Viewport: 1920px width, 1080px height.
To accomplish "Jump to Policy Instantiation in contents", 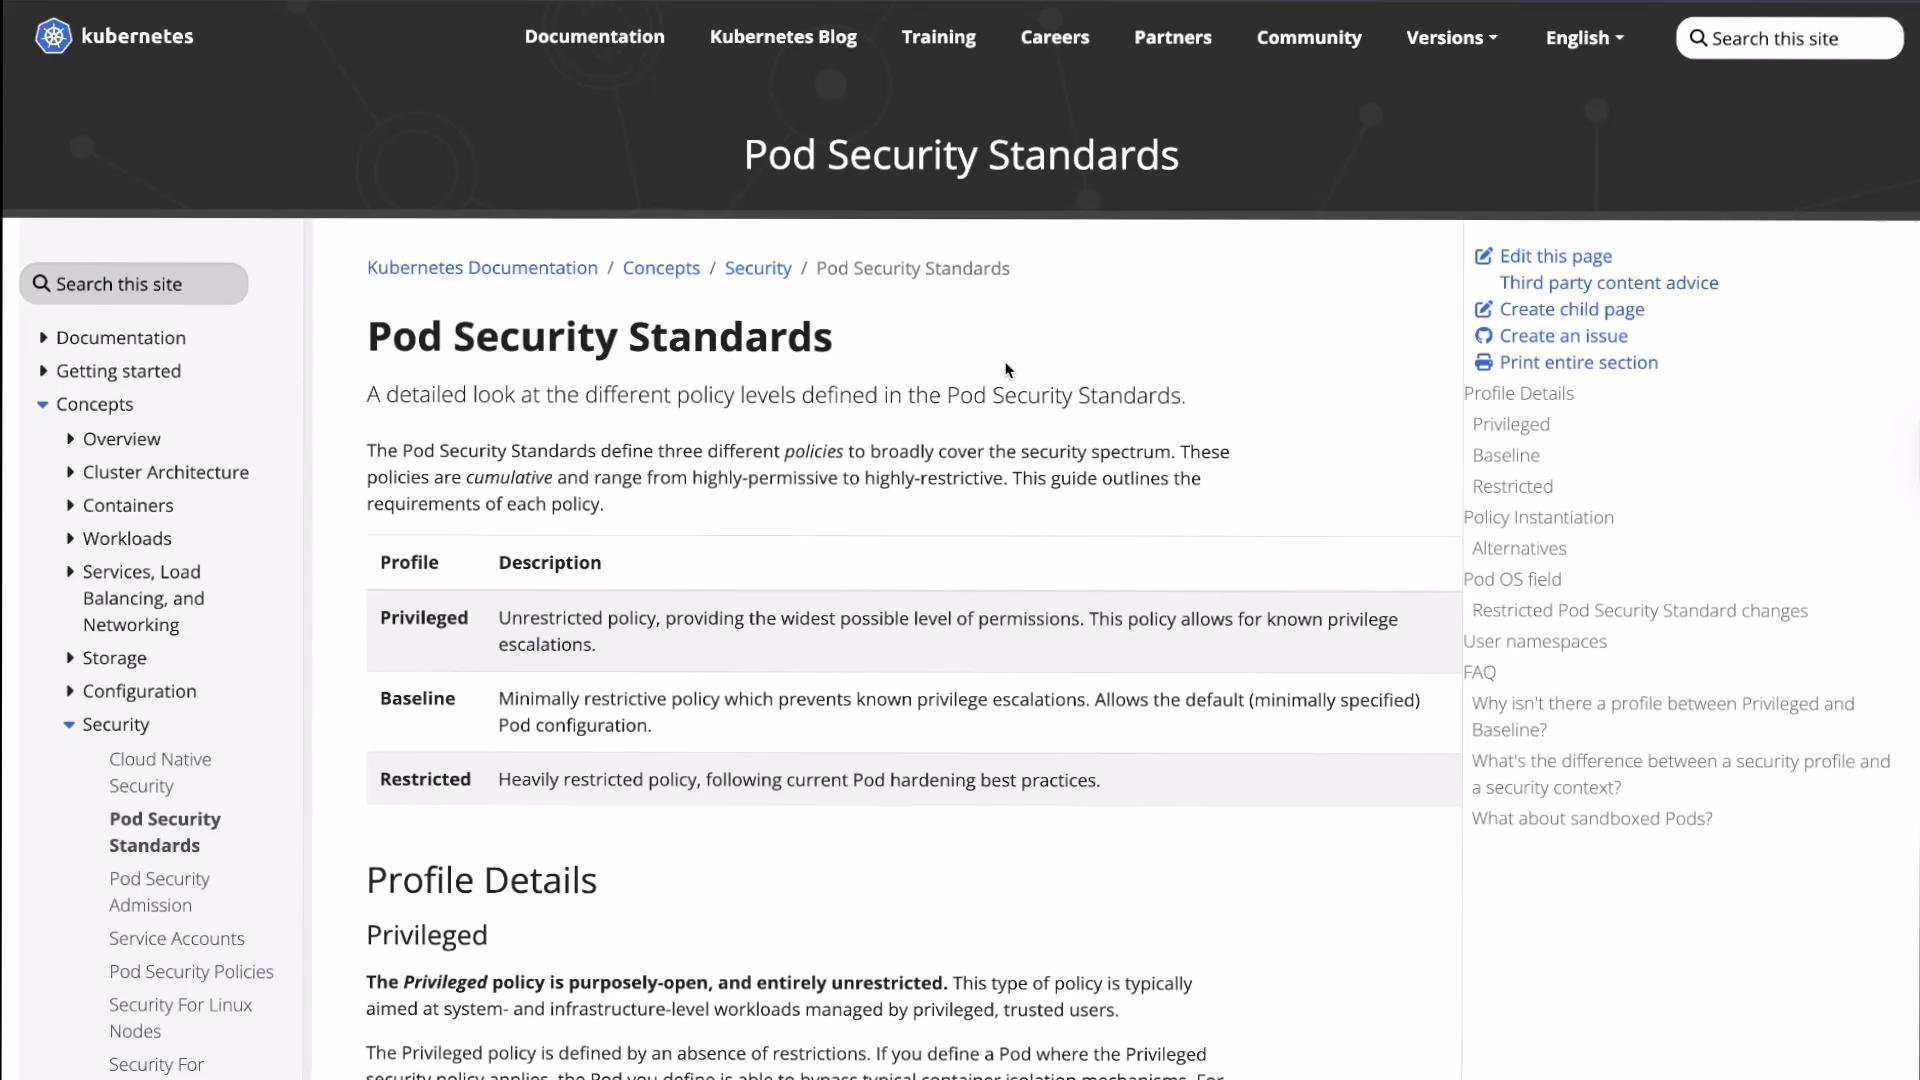I will [x=1538, y=517].
